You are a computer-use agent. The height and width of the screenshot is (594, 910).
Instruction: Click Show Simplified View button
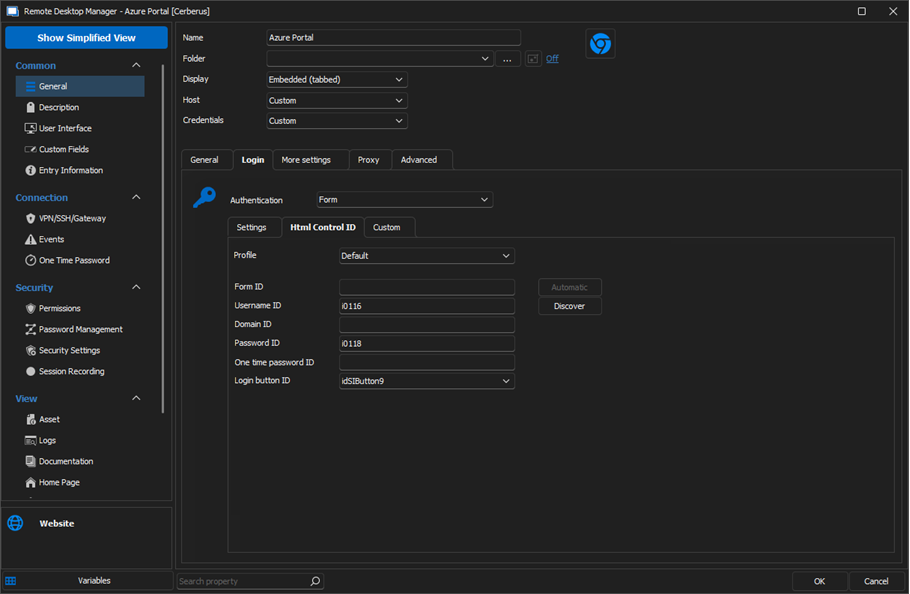86,38
